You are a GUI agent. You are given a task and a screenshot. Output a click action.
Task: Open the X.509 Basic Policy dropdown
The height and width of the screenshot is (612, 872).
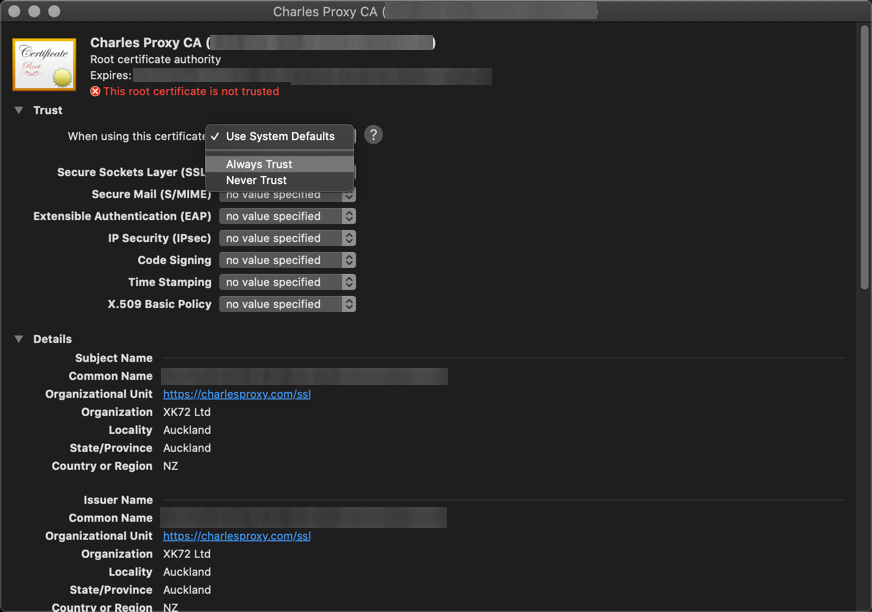click(287, 304)
